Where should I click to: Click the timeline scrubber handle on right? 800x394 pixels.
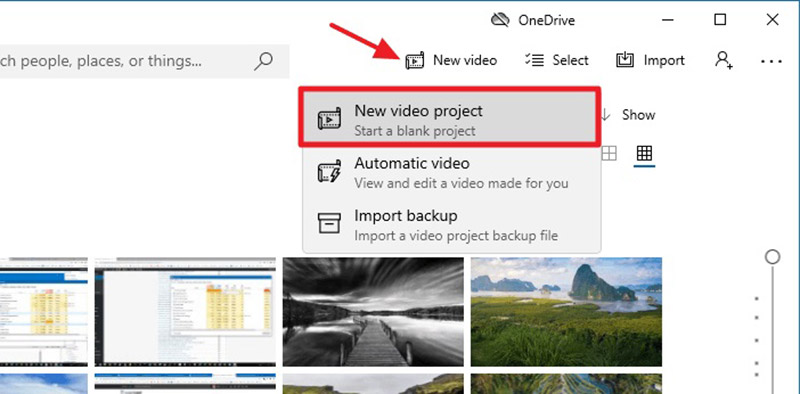pos(772,257)
